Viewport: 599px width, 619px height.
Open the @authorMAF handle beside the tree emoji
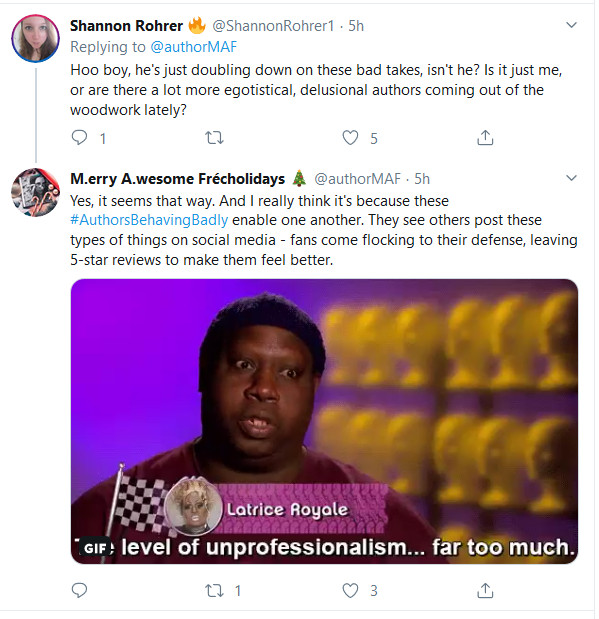coord(357,179)
